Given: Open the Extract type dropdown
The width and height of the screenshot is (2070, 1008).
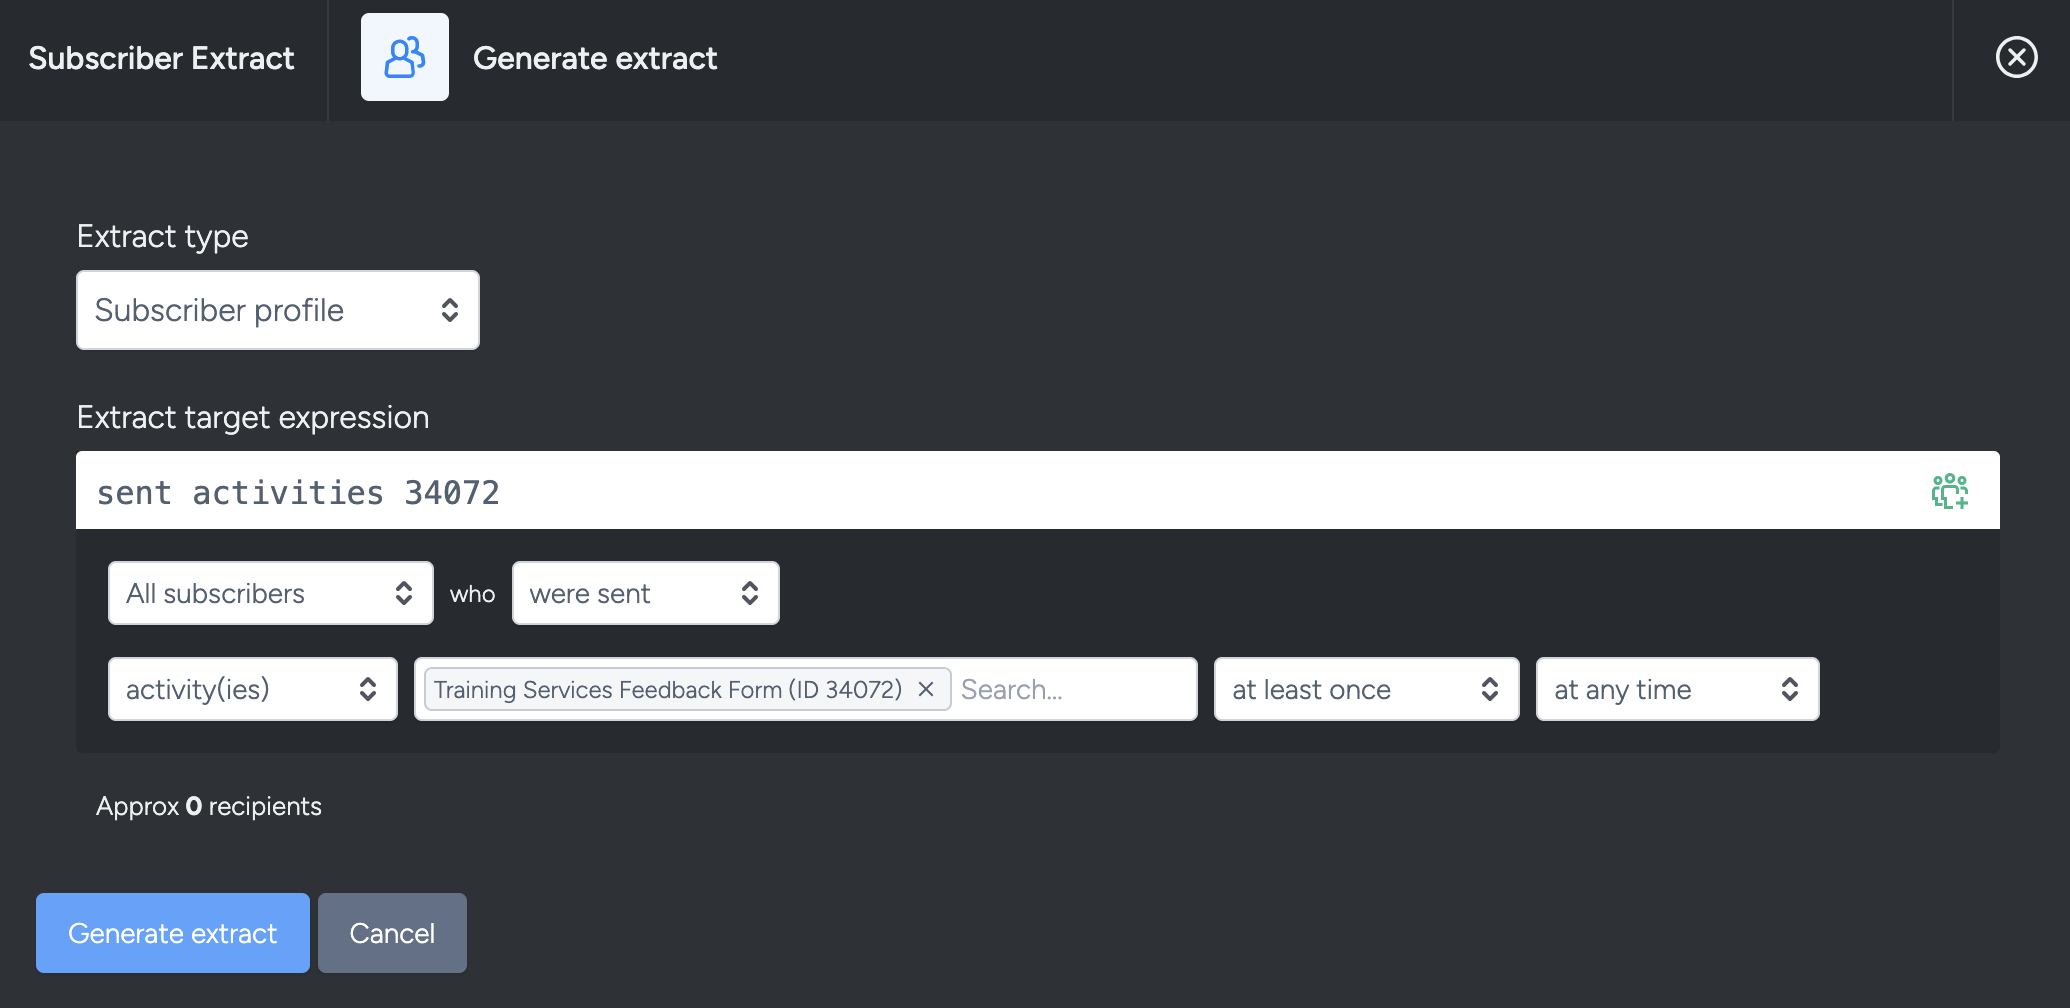Looking at the screenshot, I should 277,310.
